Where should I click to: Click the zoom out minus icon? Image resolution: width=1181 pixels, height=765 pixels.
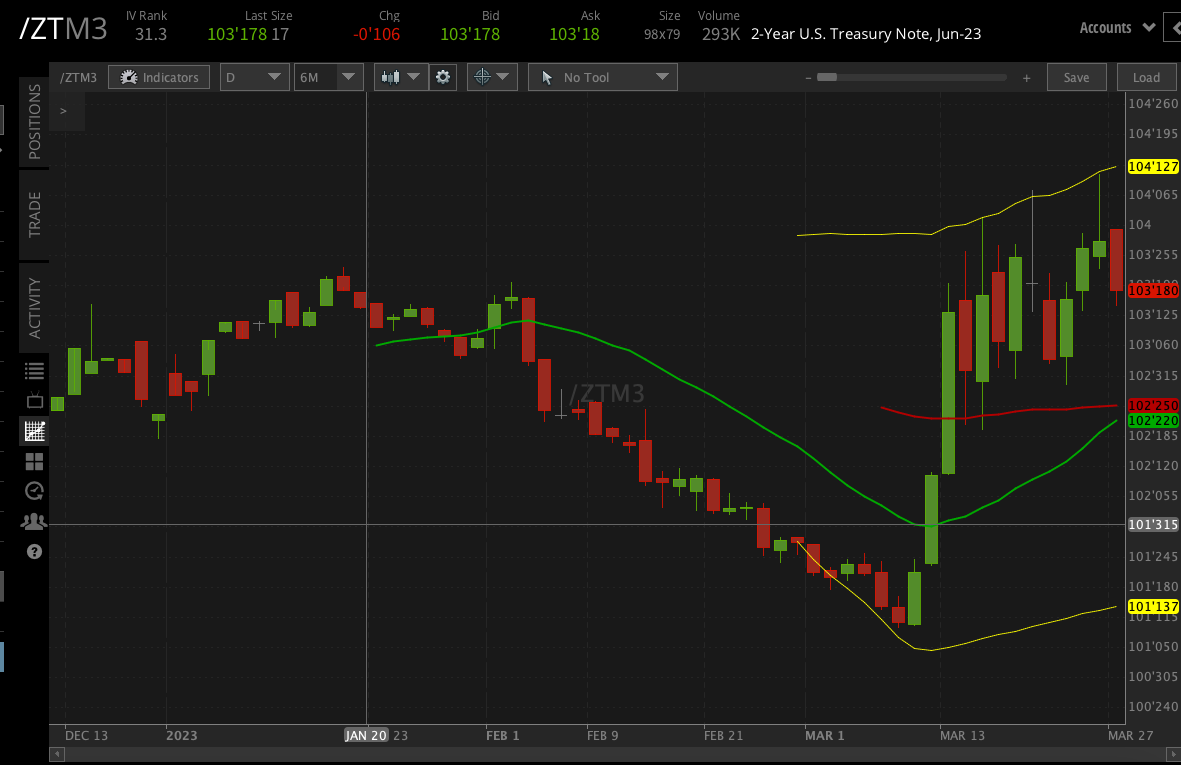(808, 78)
